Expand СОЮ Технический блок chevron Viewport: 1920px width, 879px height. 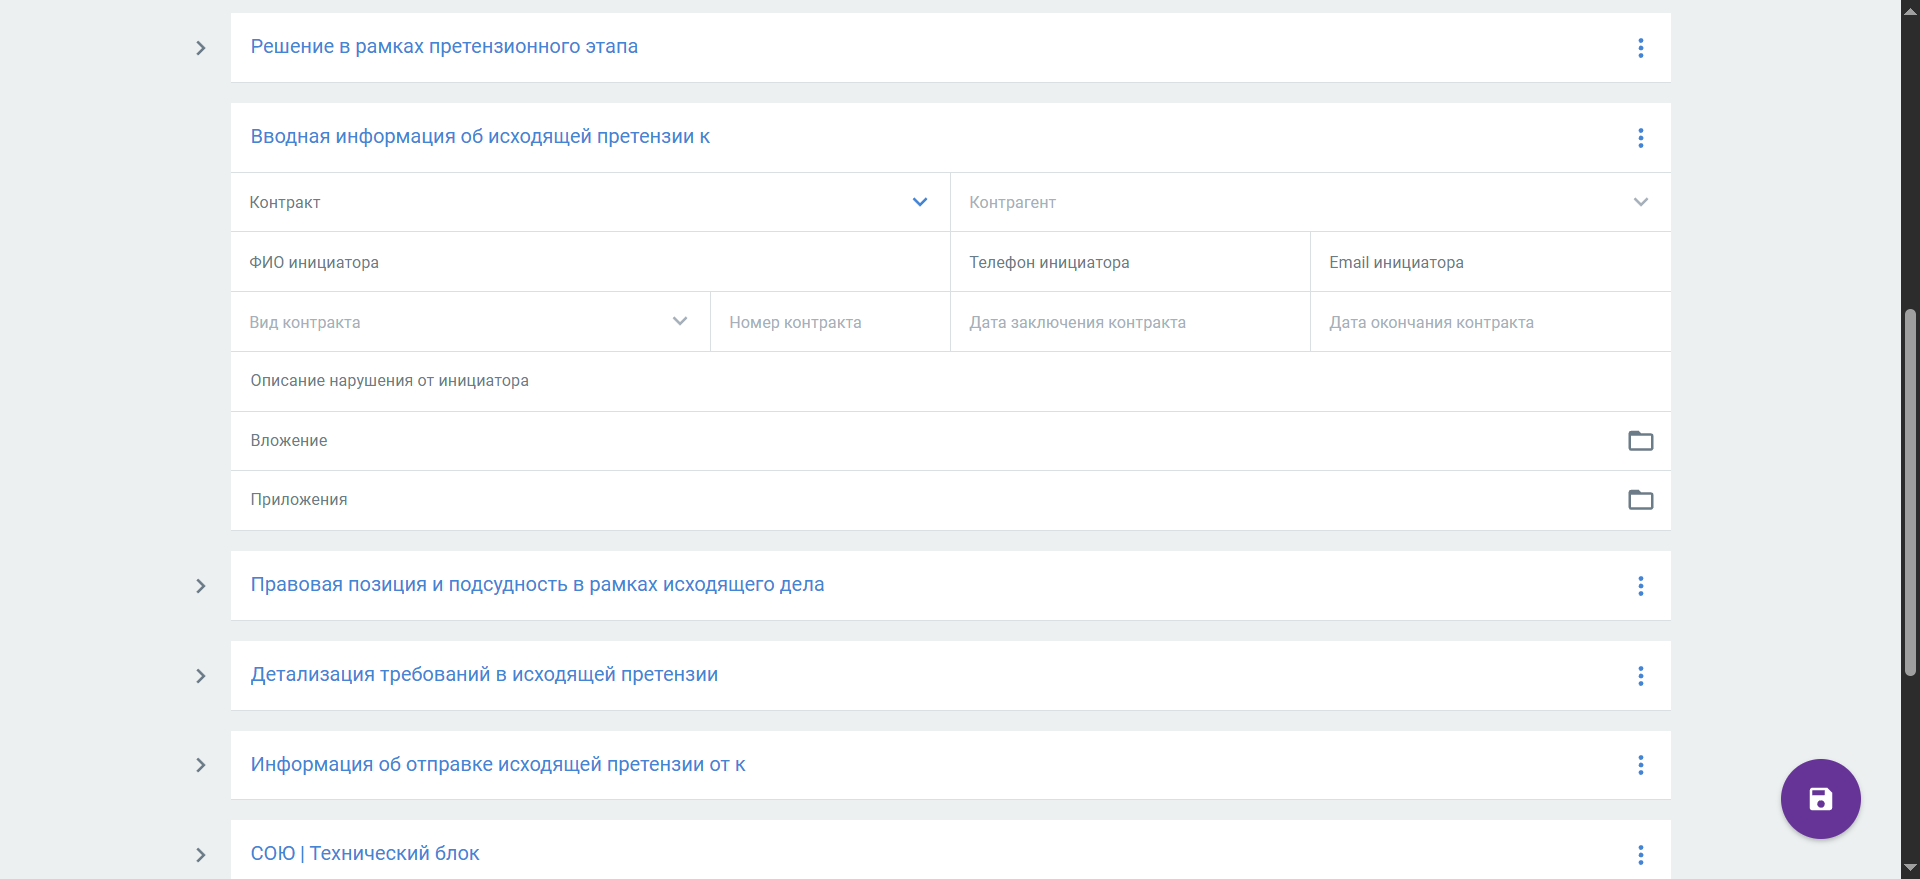point(201,855)
